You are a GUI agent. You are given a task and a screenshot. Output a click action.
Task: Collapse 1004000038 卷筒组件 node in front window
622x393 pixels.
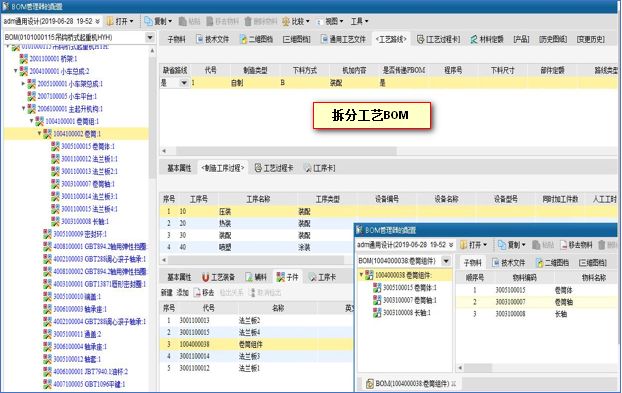(x=361, y=275)
